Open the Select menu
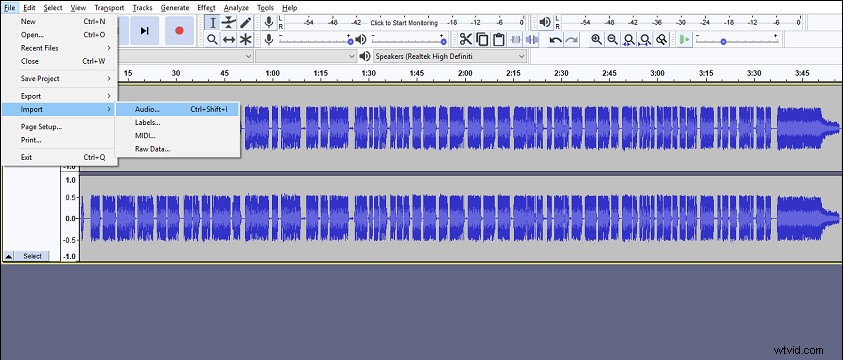This screenshot has height=360, width=843. [x=53, y=8]
